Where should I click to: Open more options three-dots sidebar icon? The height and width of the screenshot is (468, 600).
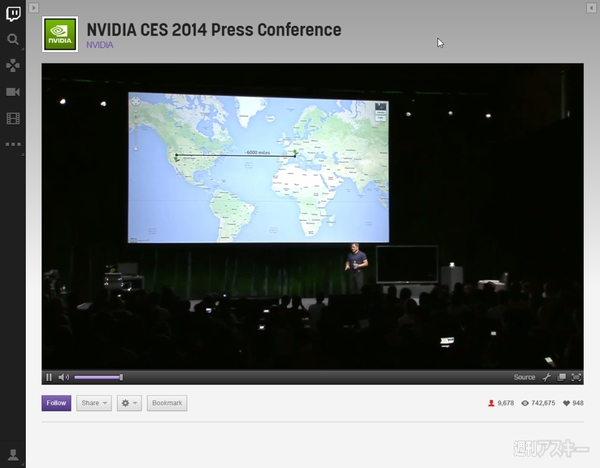tap(13, 144)
